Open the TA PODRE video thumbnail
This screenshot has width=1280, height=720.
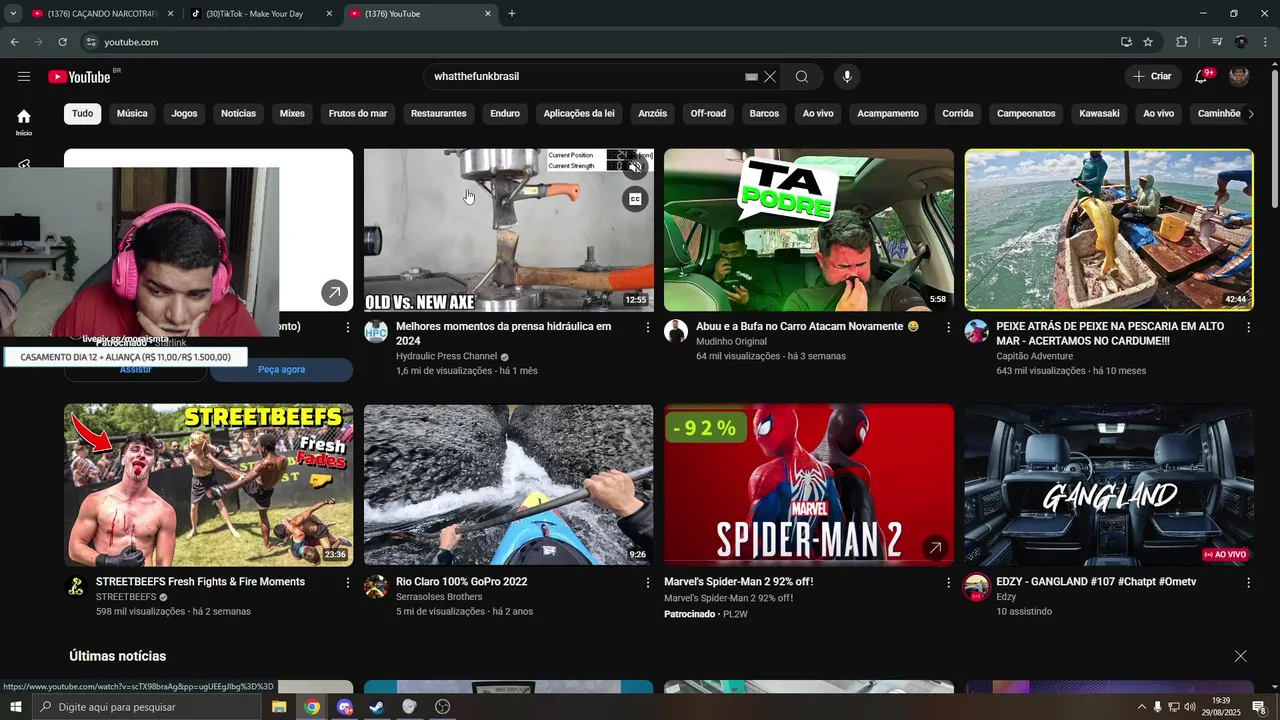[x=808, y=230]
